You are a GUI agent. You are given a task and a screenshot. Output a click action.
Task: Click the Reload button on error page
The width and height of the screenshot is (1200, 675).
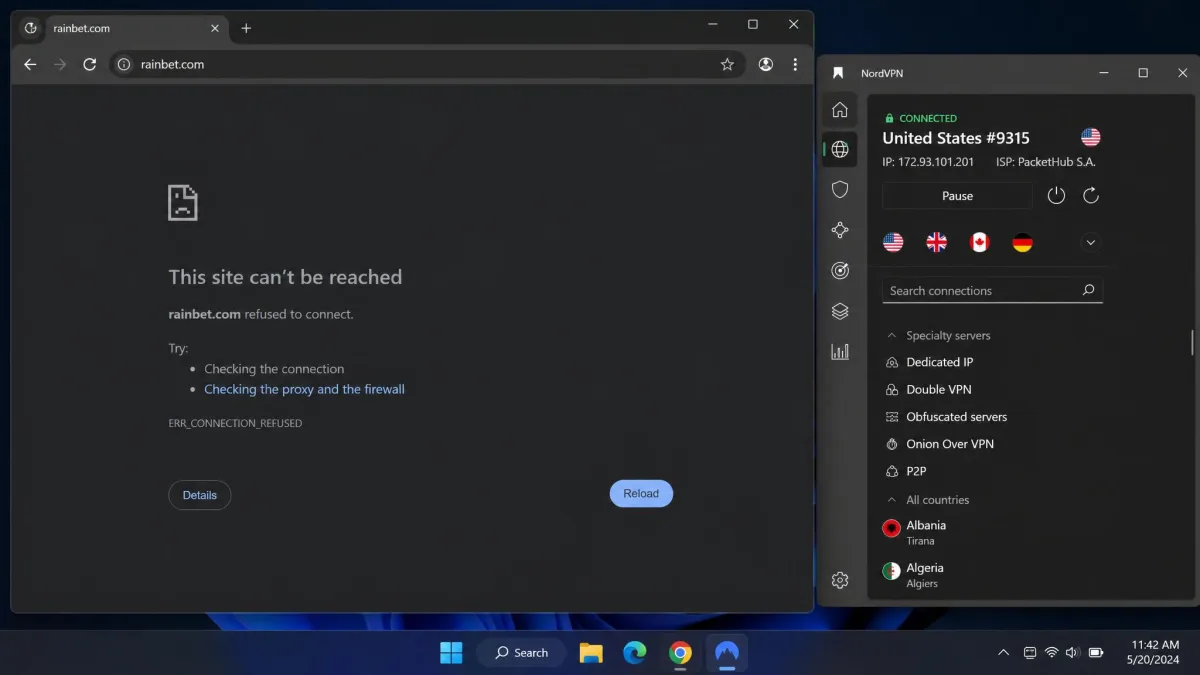(641, 493)
